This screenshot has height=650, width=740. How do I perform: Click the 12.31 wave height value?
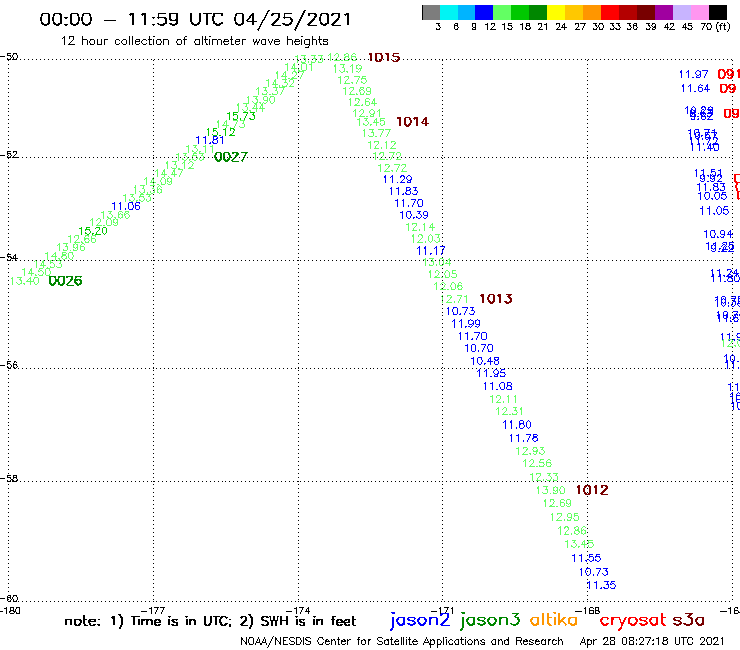pos(509,412)
